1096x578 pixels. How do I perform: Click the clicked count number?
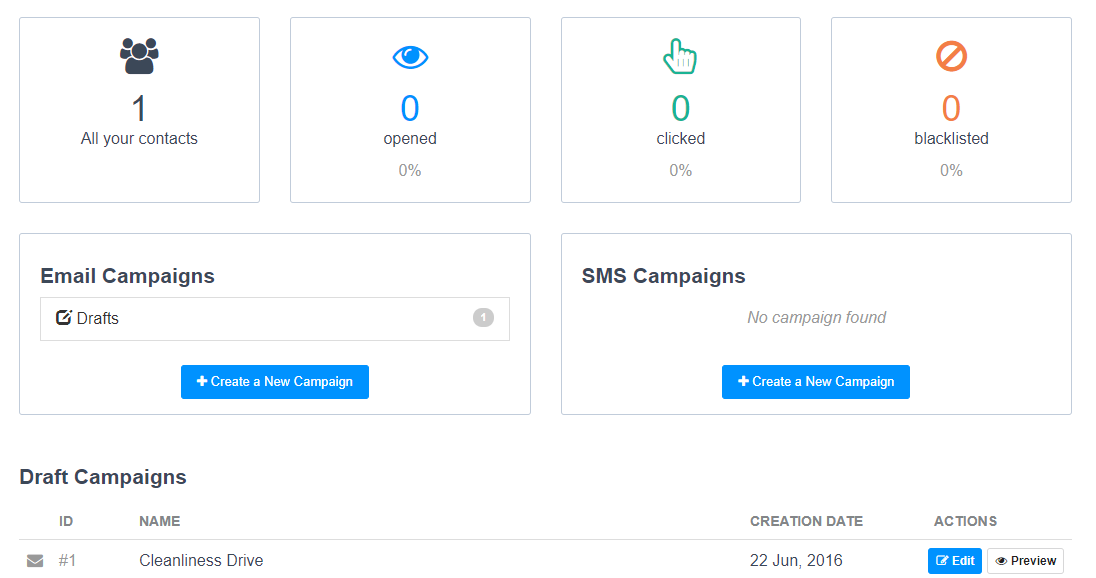[680, 108]
